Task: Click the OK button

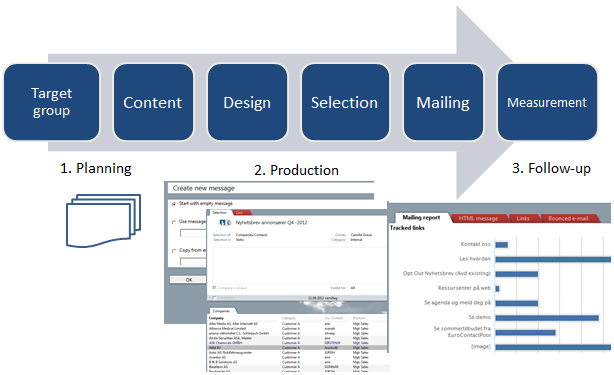Action: [188, 279]
